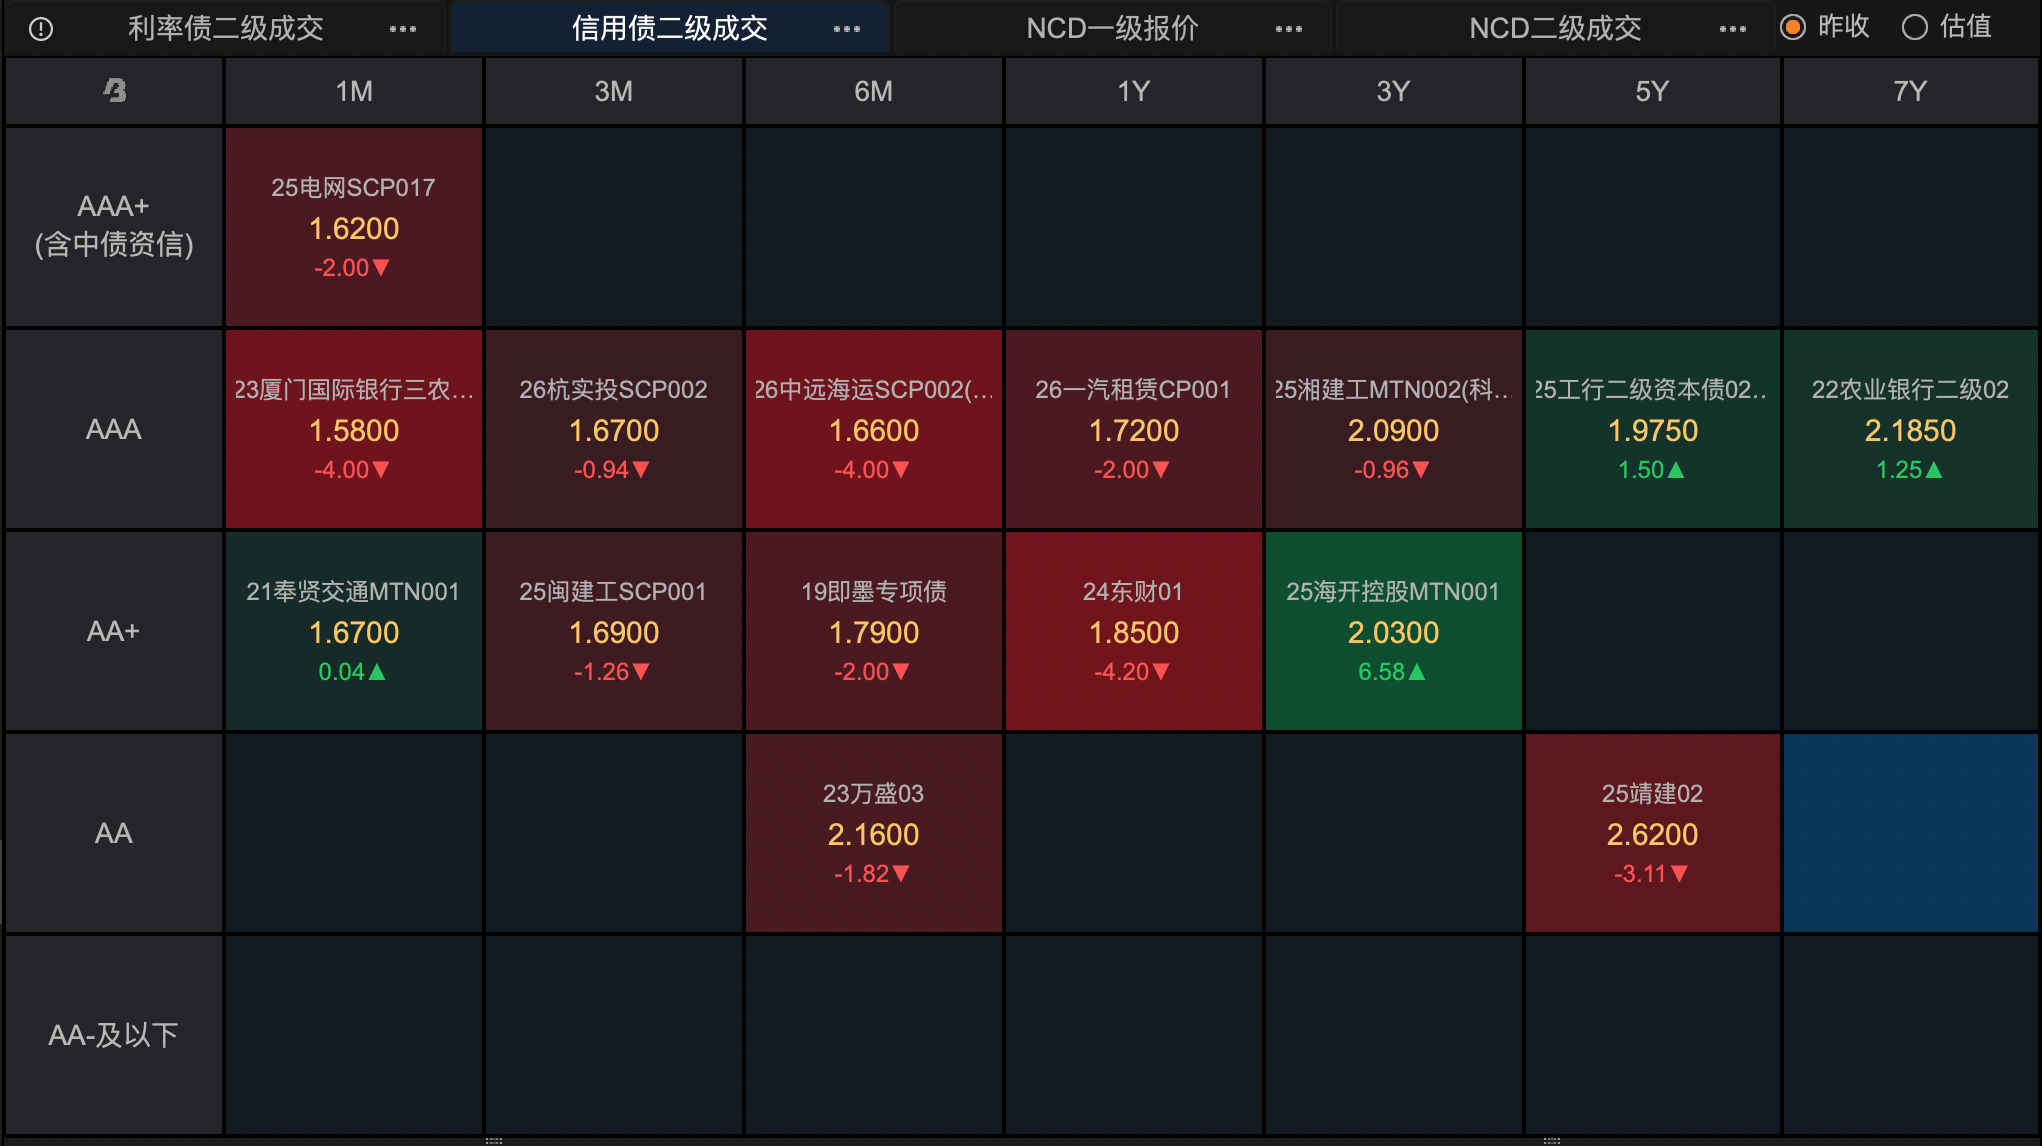
Task: Select the 估值 radio button
Action: coord(1915,27)
